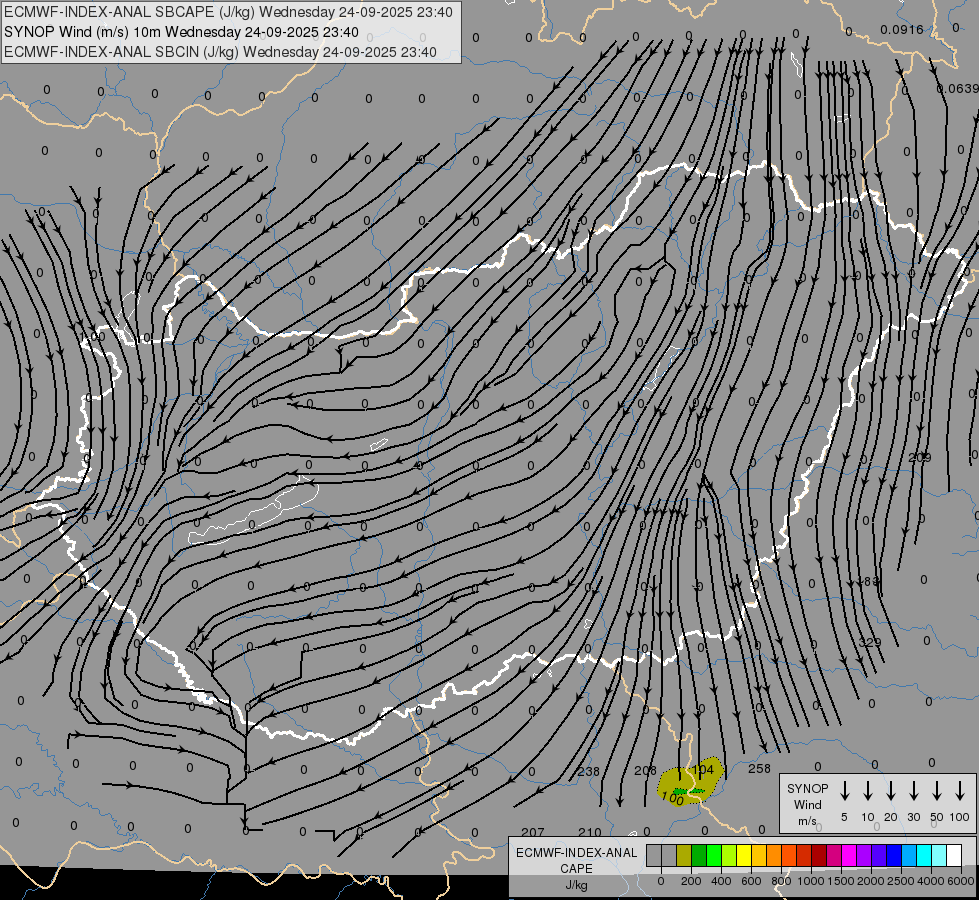Click the 20 m/s wind arrow in legend

coord(891,791)
